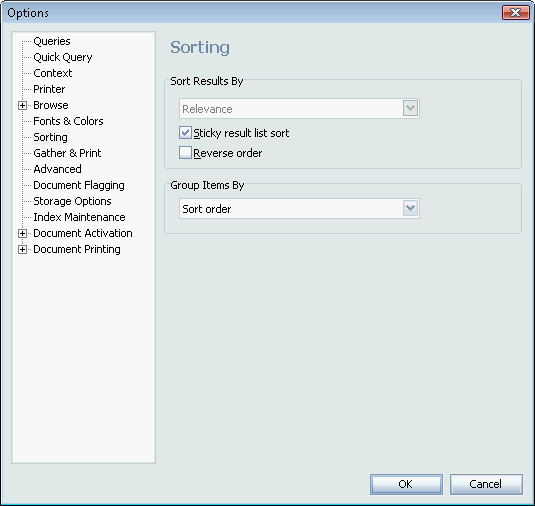Uncheck Sticky result list sort
Viewport: 535px width, 506px height.
coord(185,132)
